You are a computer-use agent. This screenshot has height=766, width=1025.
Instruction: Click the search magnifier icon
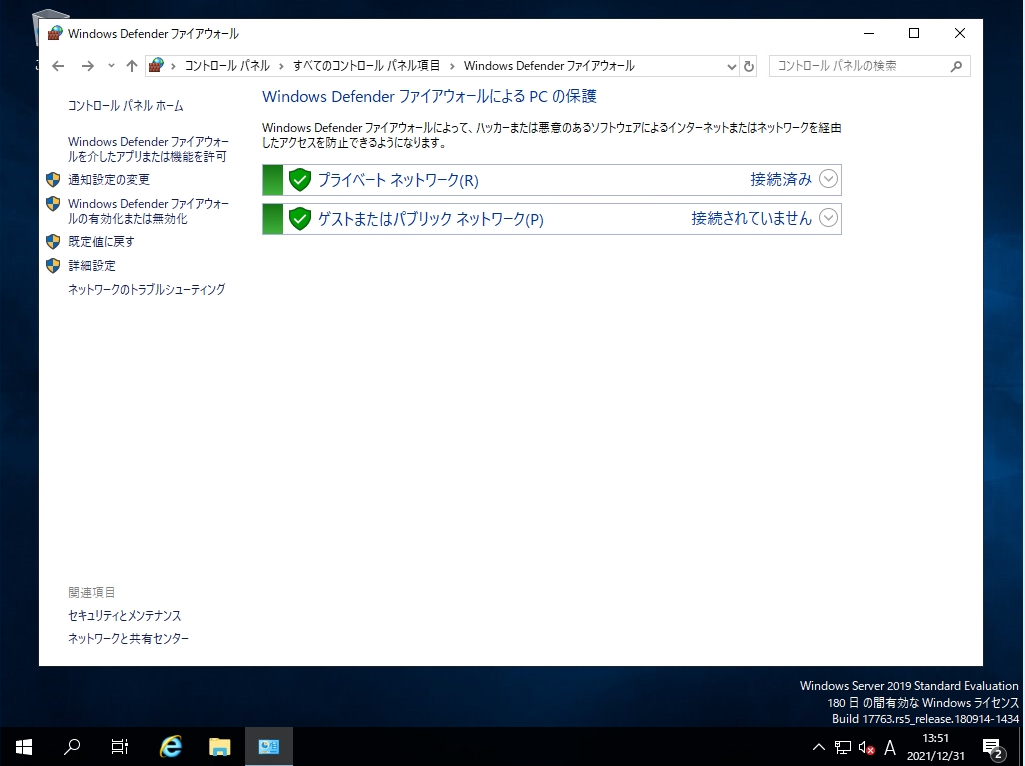pyautogui.click(x=956, y=66)
